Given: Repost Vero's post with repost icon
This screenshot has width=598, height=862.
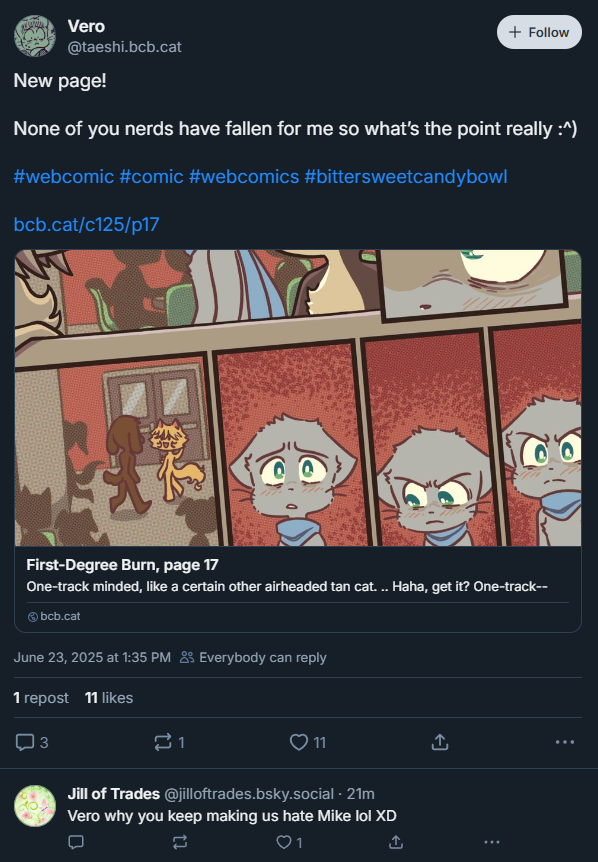Looking at the screenshot, I should (x=169, y=742).
